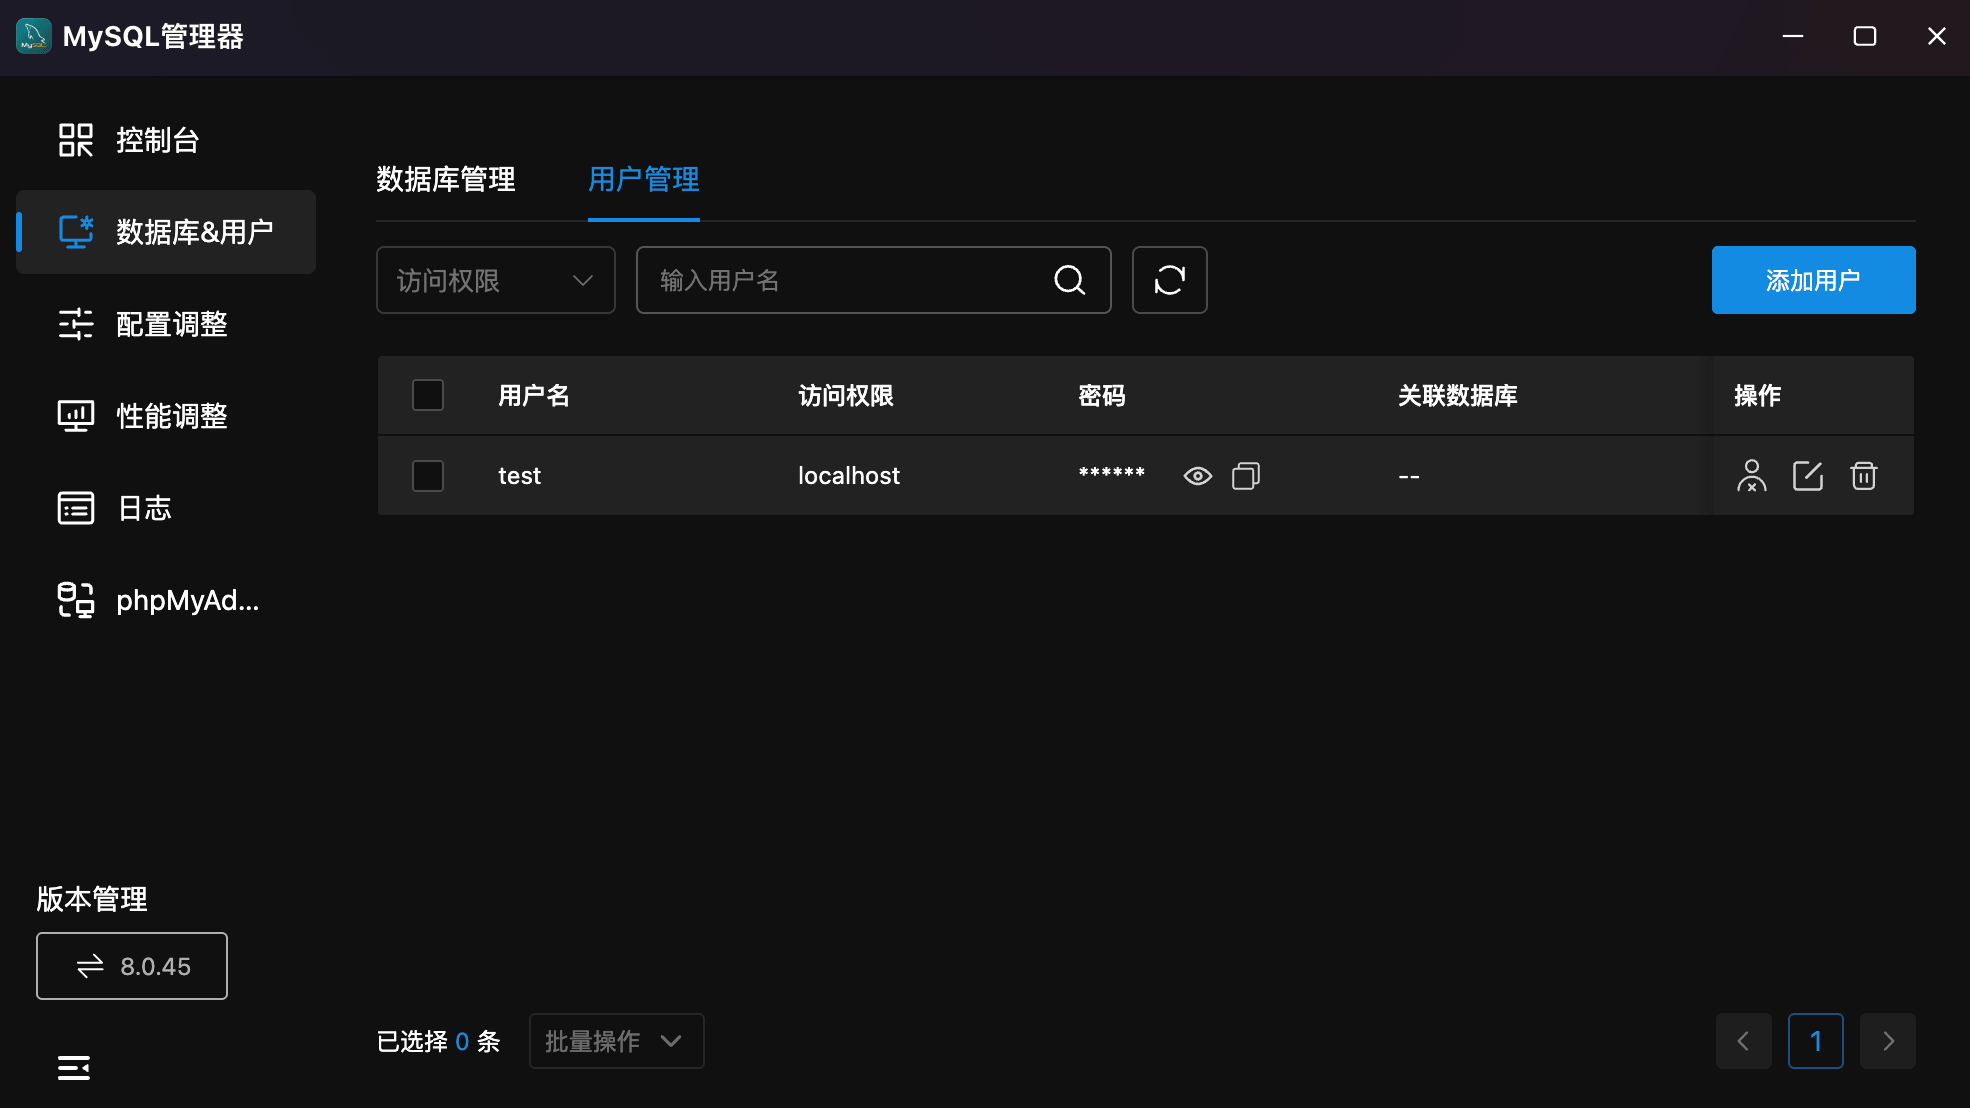This screenshot has width=1970, height=1108.
Task: Expand the 访问权限 filter dropdown
Action: point(496,280)
